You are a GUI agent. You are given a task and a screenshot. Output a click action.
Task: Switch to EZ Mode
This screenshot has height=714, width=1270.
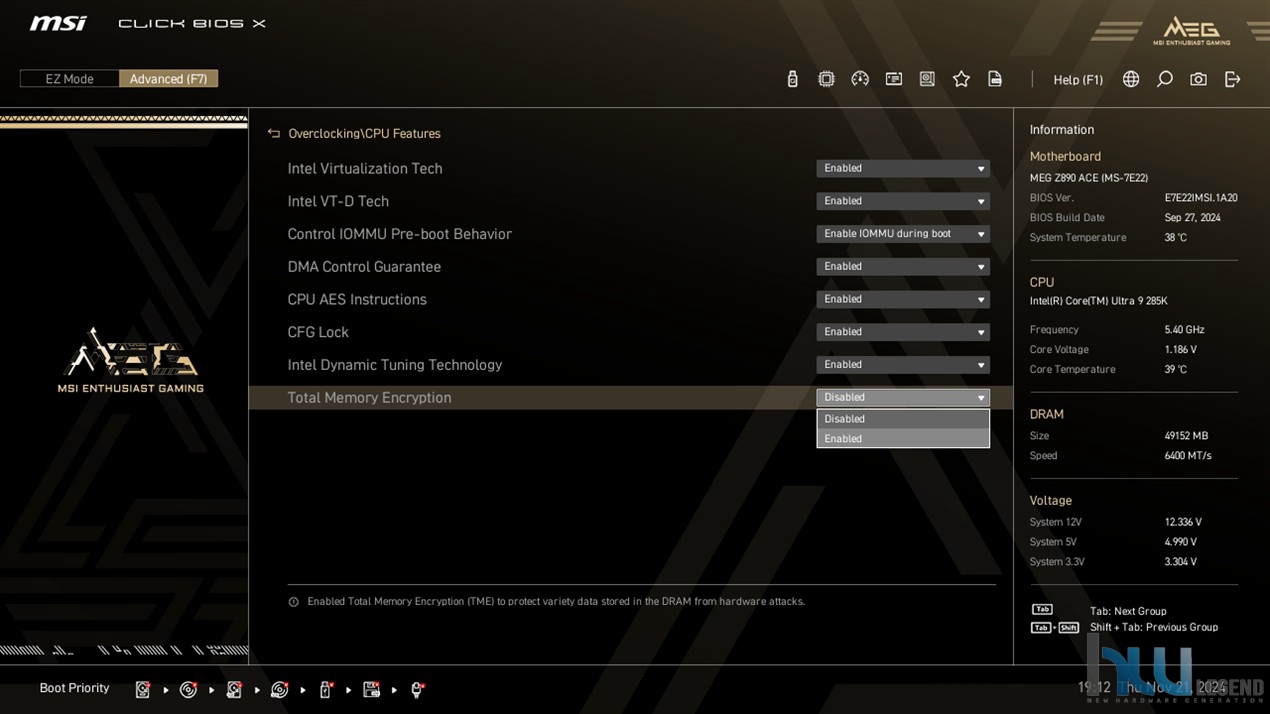pyautogui.click(x=69, y=79)
